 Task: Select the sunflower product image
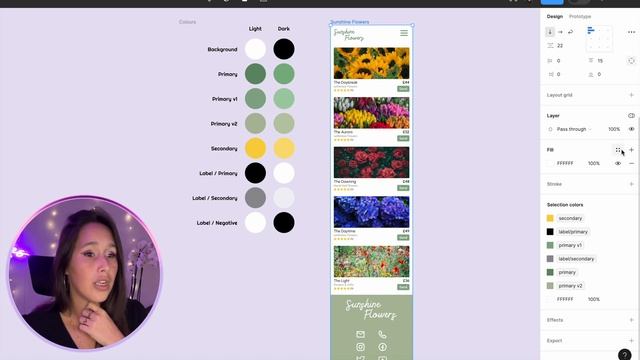[371, 63]
